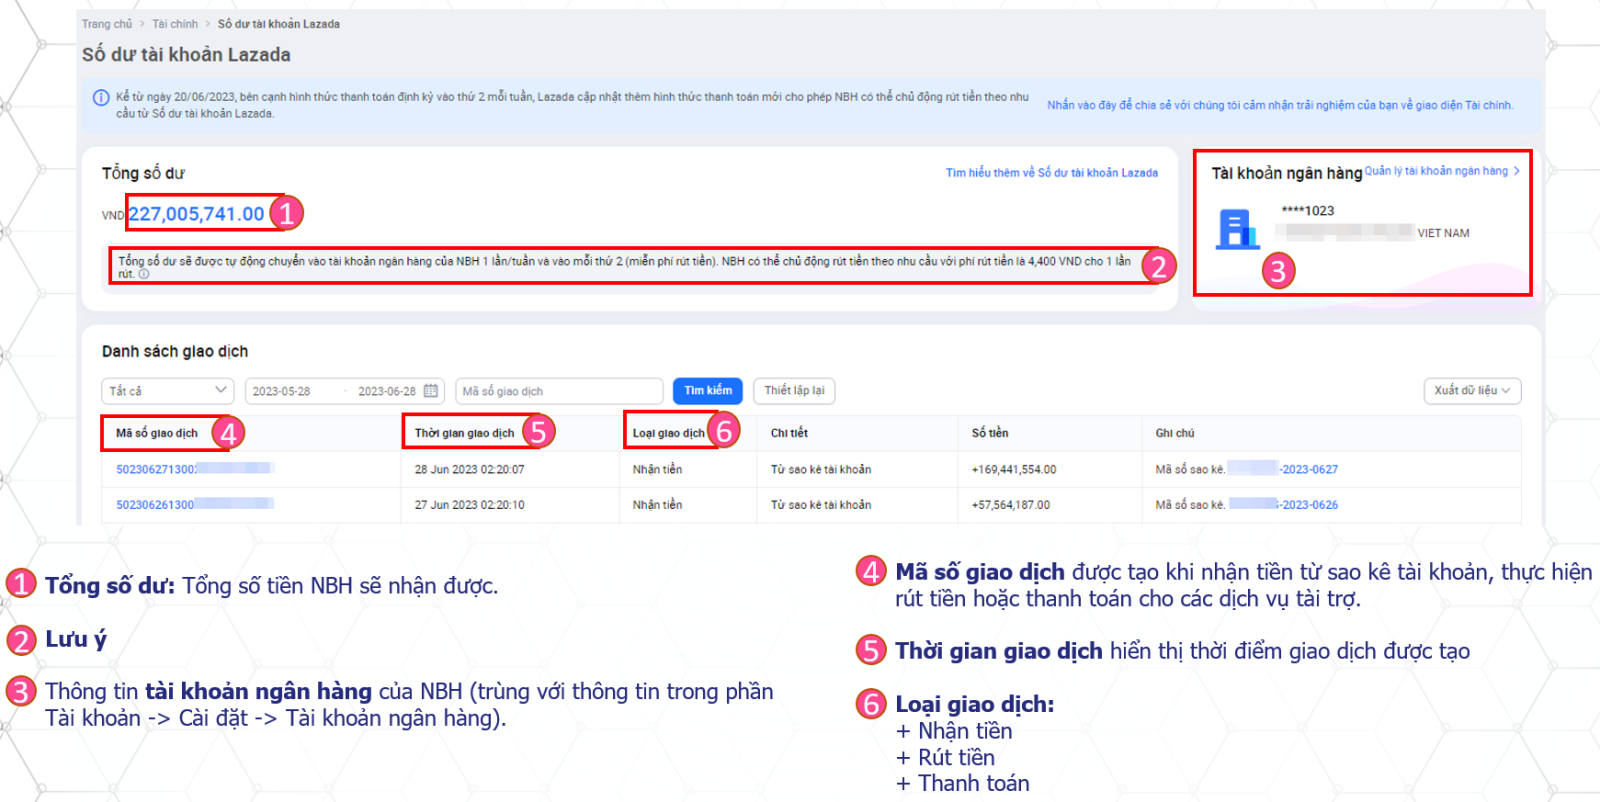Open transaction ID starting 502306261300
The width and height of the screenshot is (1600, 802).
(x=195, y=505)
